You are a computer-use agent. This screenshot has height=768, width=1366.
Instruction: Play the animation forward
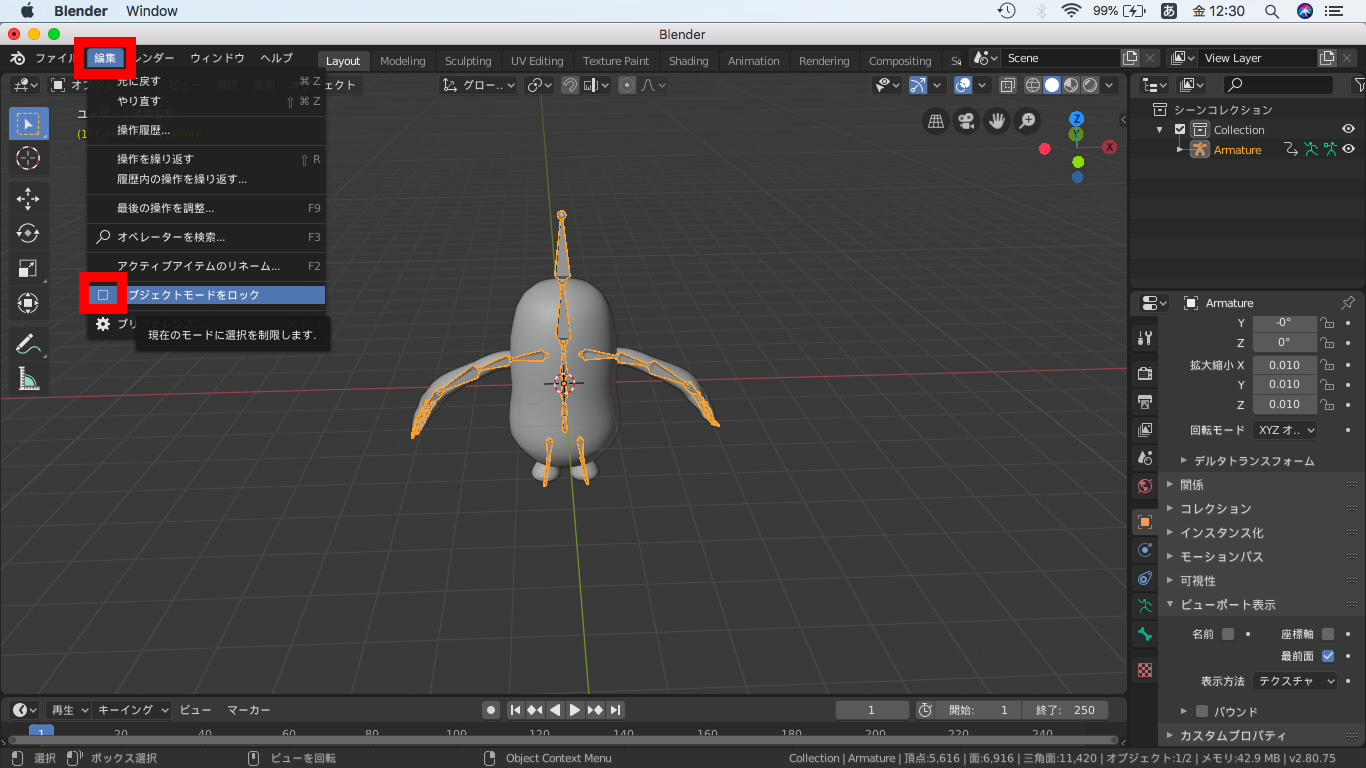[x=575, y=710]
